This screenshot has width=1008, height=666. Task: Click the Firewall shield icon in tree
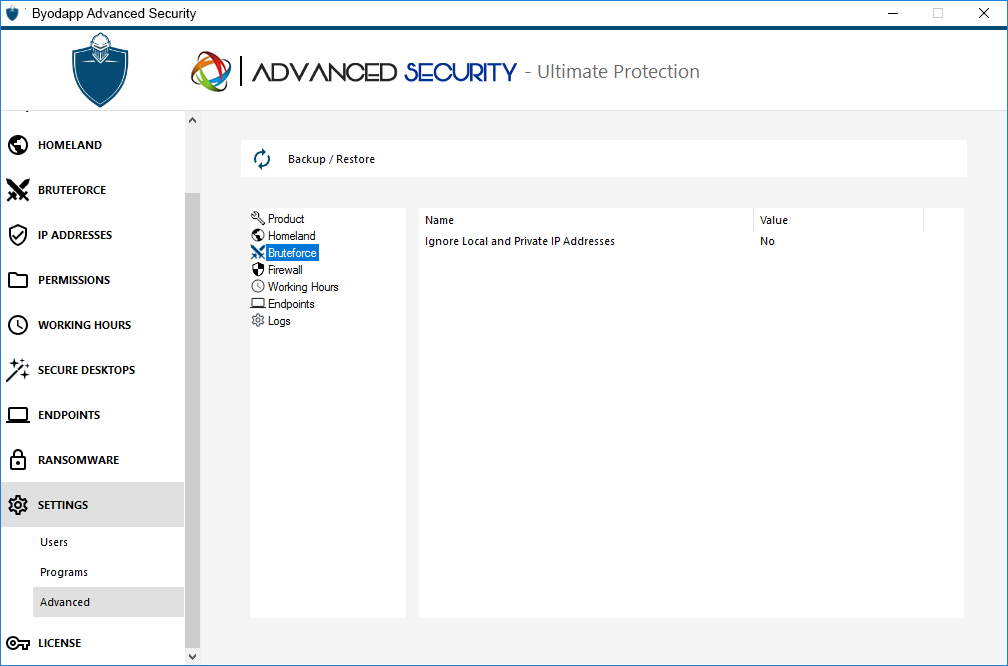coord(258,269)
